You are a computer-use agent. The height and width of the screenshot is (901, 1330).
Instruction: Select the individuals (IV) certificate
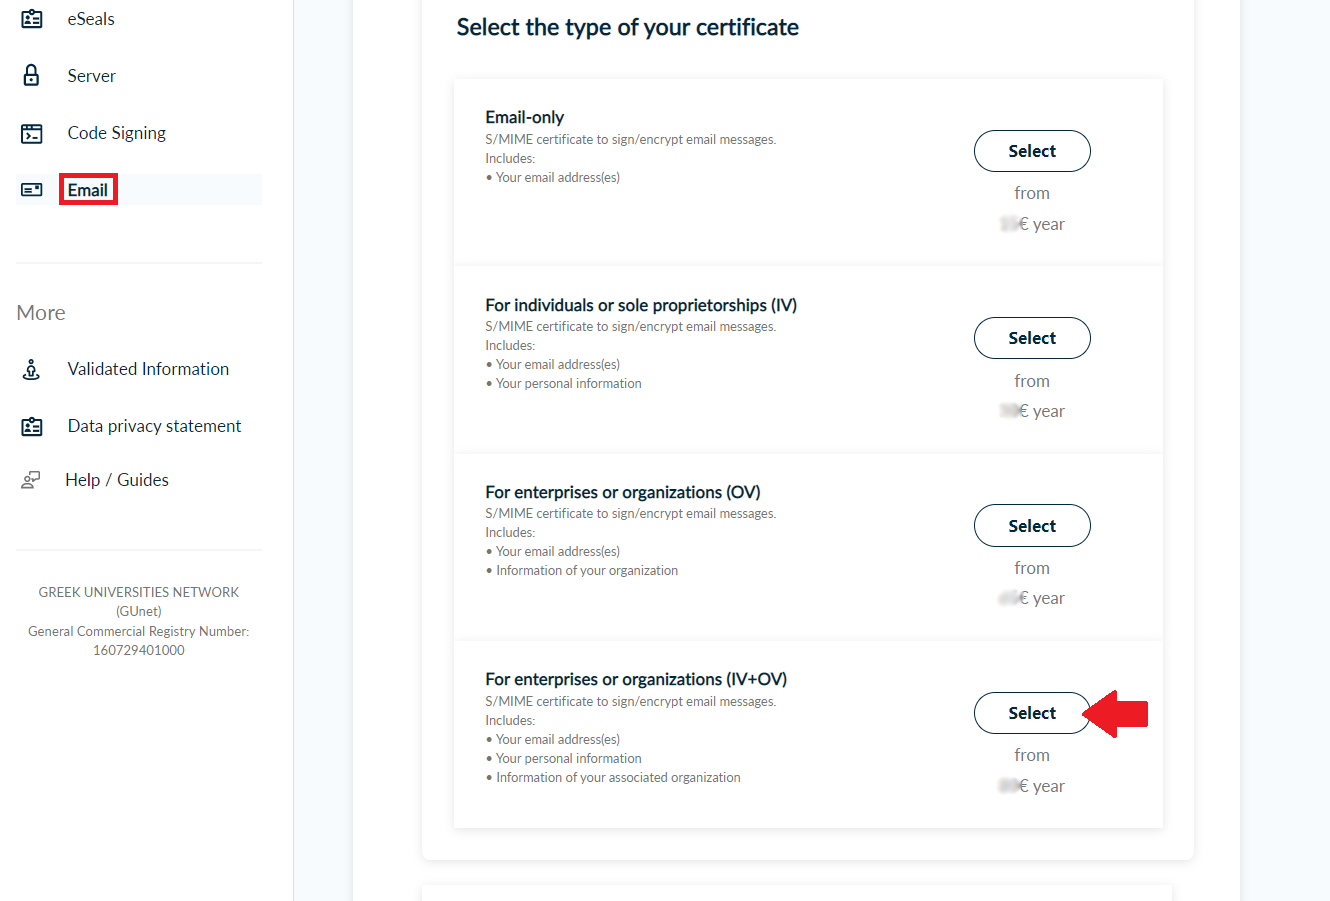point(1032,338)
